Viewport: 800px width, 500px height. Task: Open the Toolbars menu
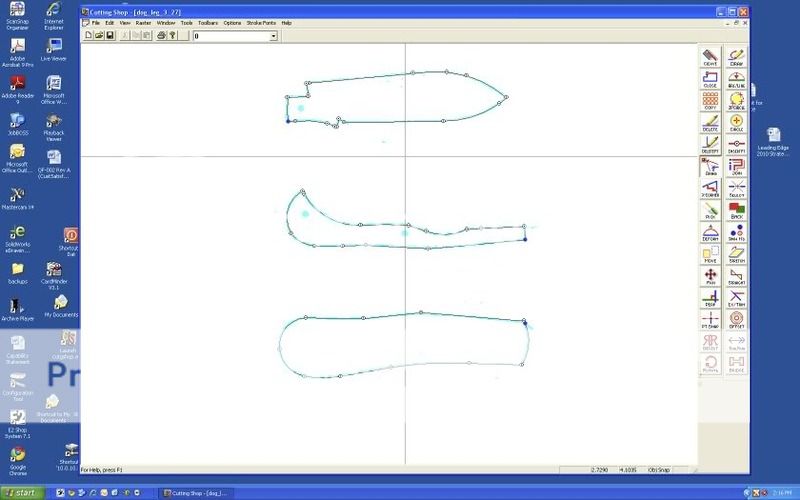pos(207,22)
